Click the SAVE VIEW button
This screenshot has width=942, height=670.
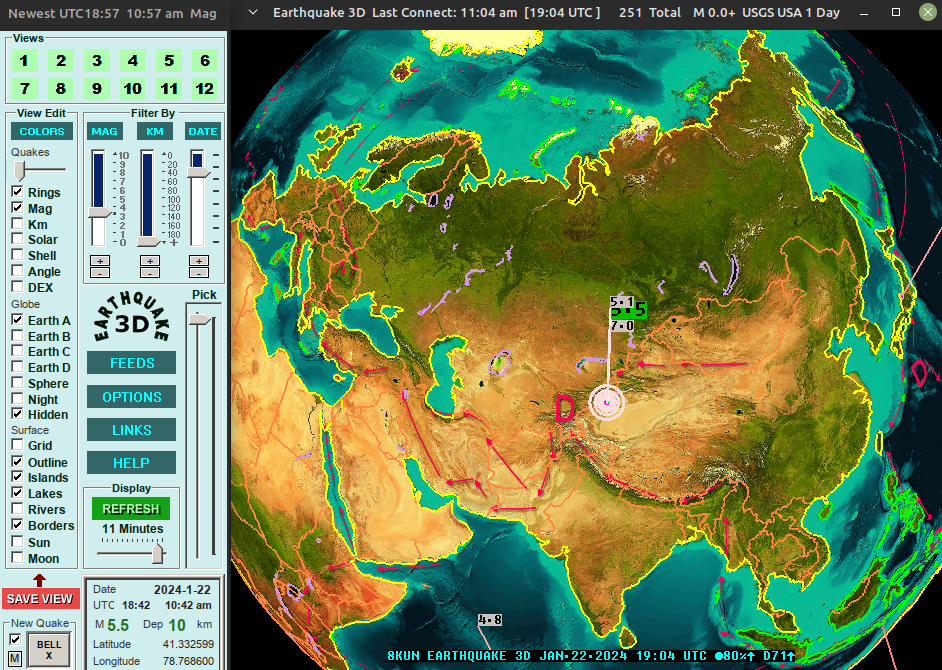pyautogui.click(x=40, y=598)
